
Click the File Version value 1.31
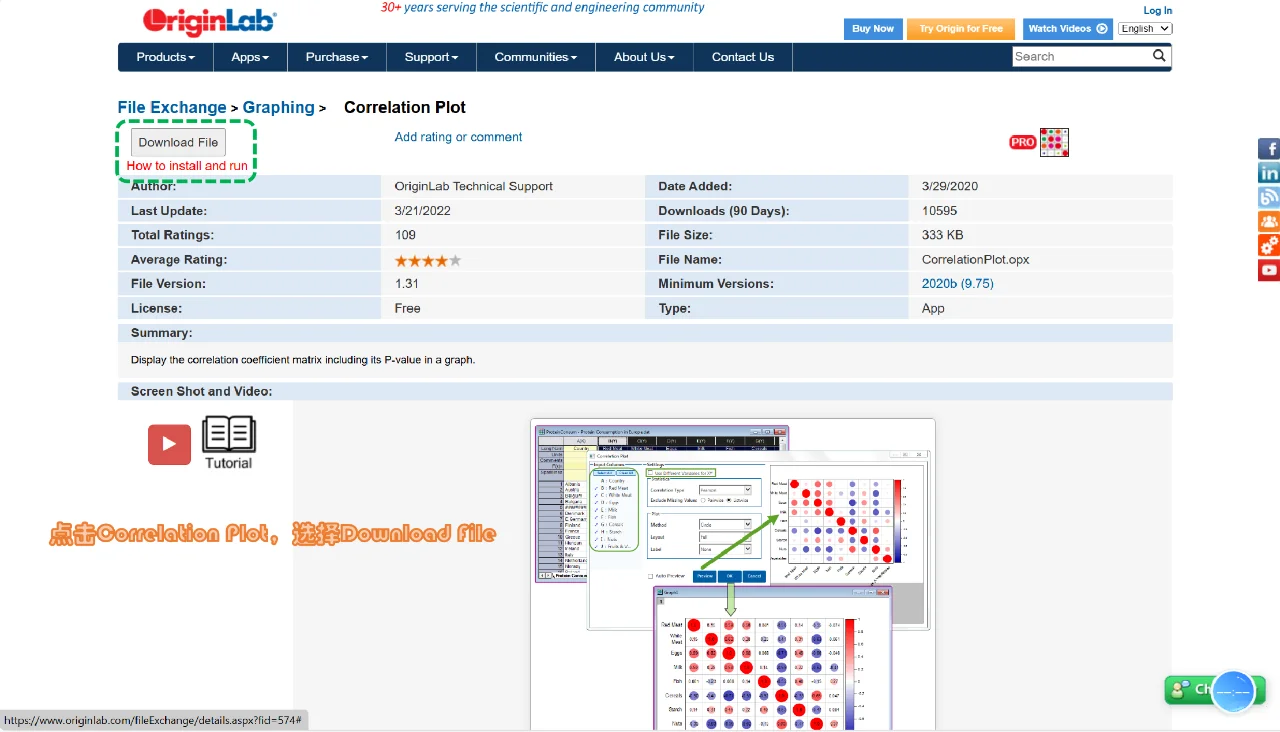[x=407, y=284]
